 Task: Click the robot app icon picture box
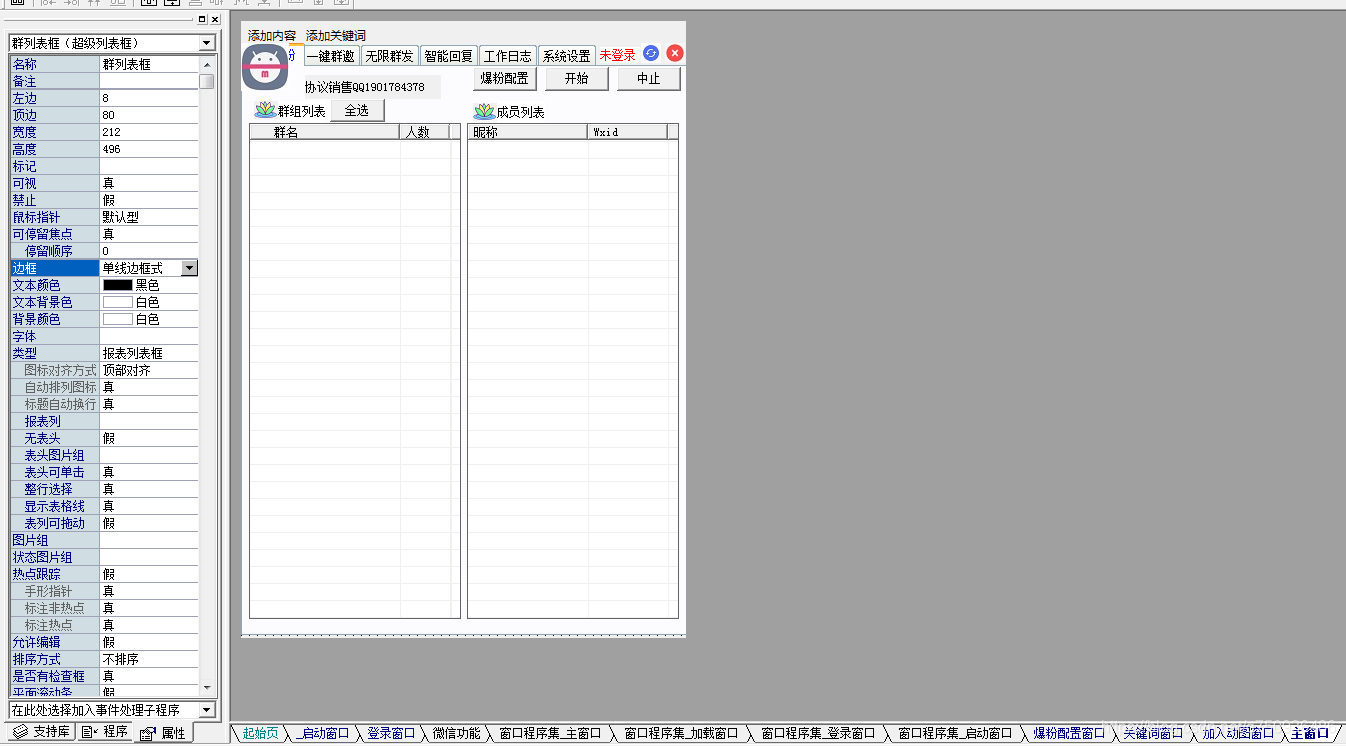(x=266, y=66)
